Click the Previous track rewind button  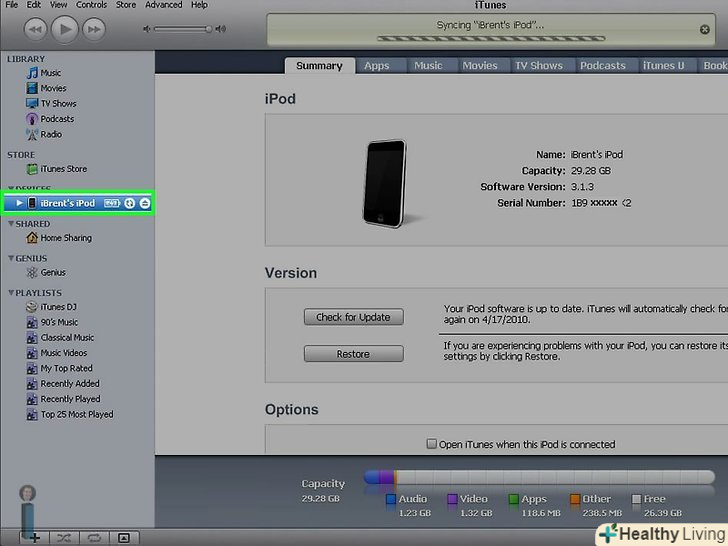35,29
